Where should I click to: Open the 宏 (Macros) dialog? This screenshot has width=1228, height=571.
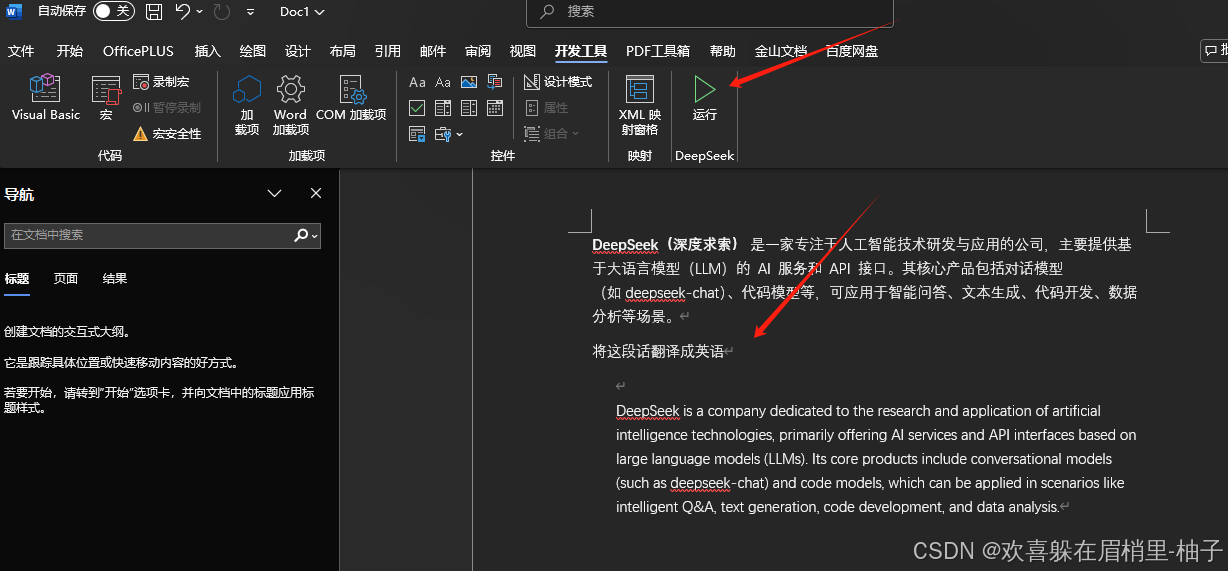click(x=106, y=98)
